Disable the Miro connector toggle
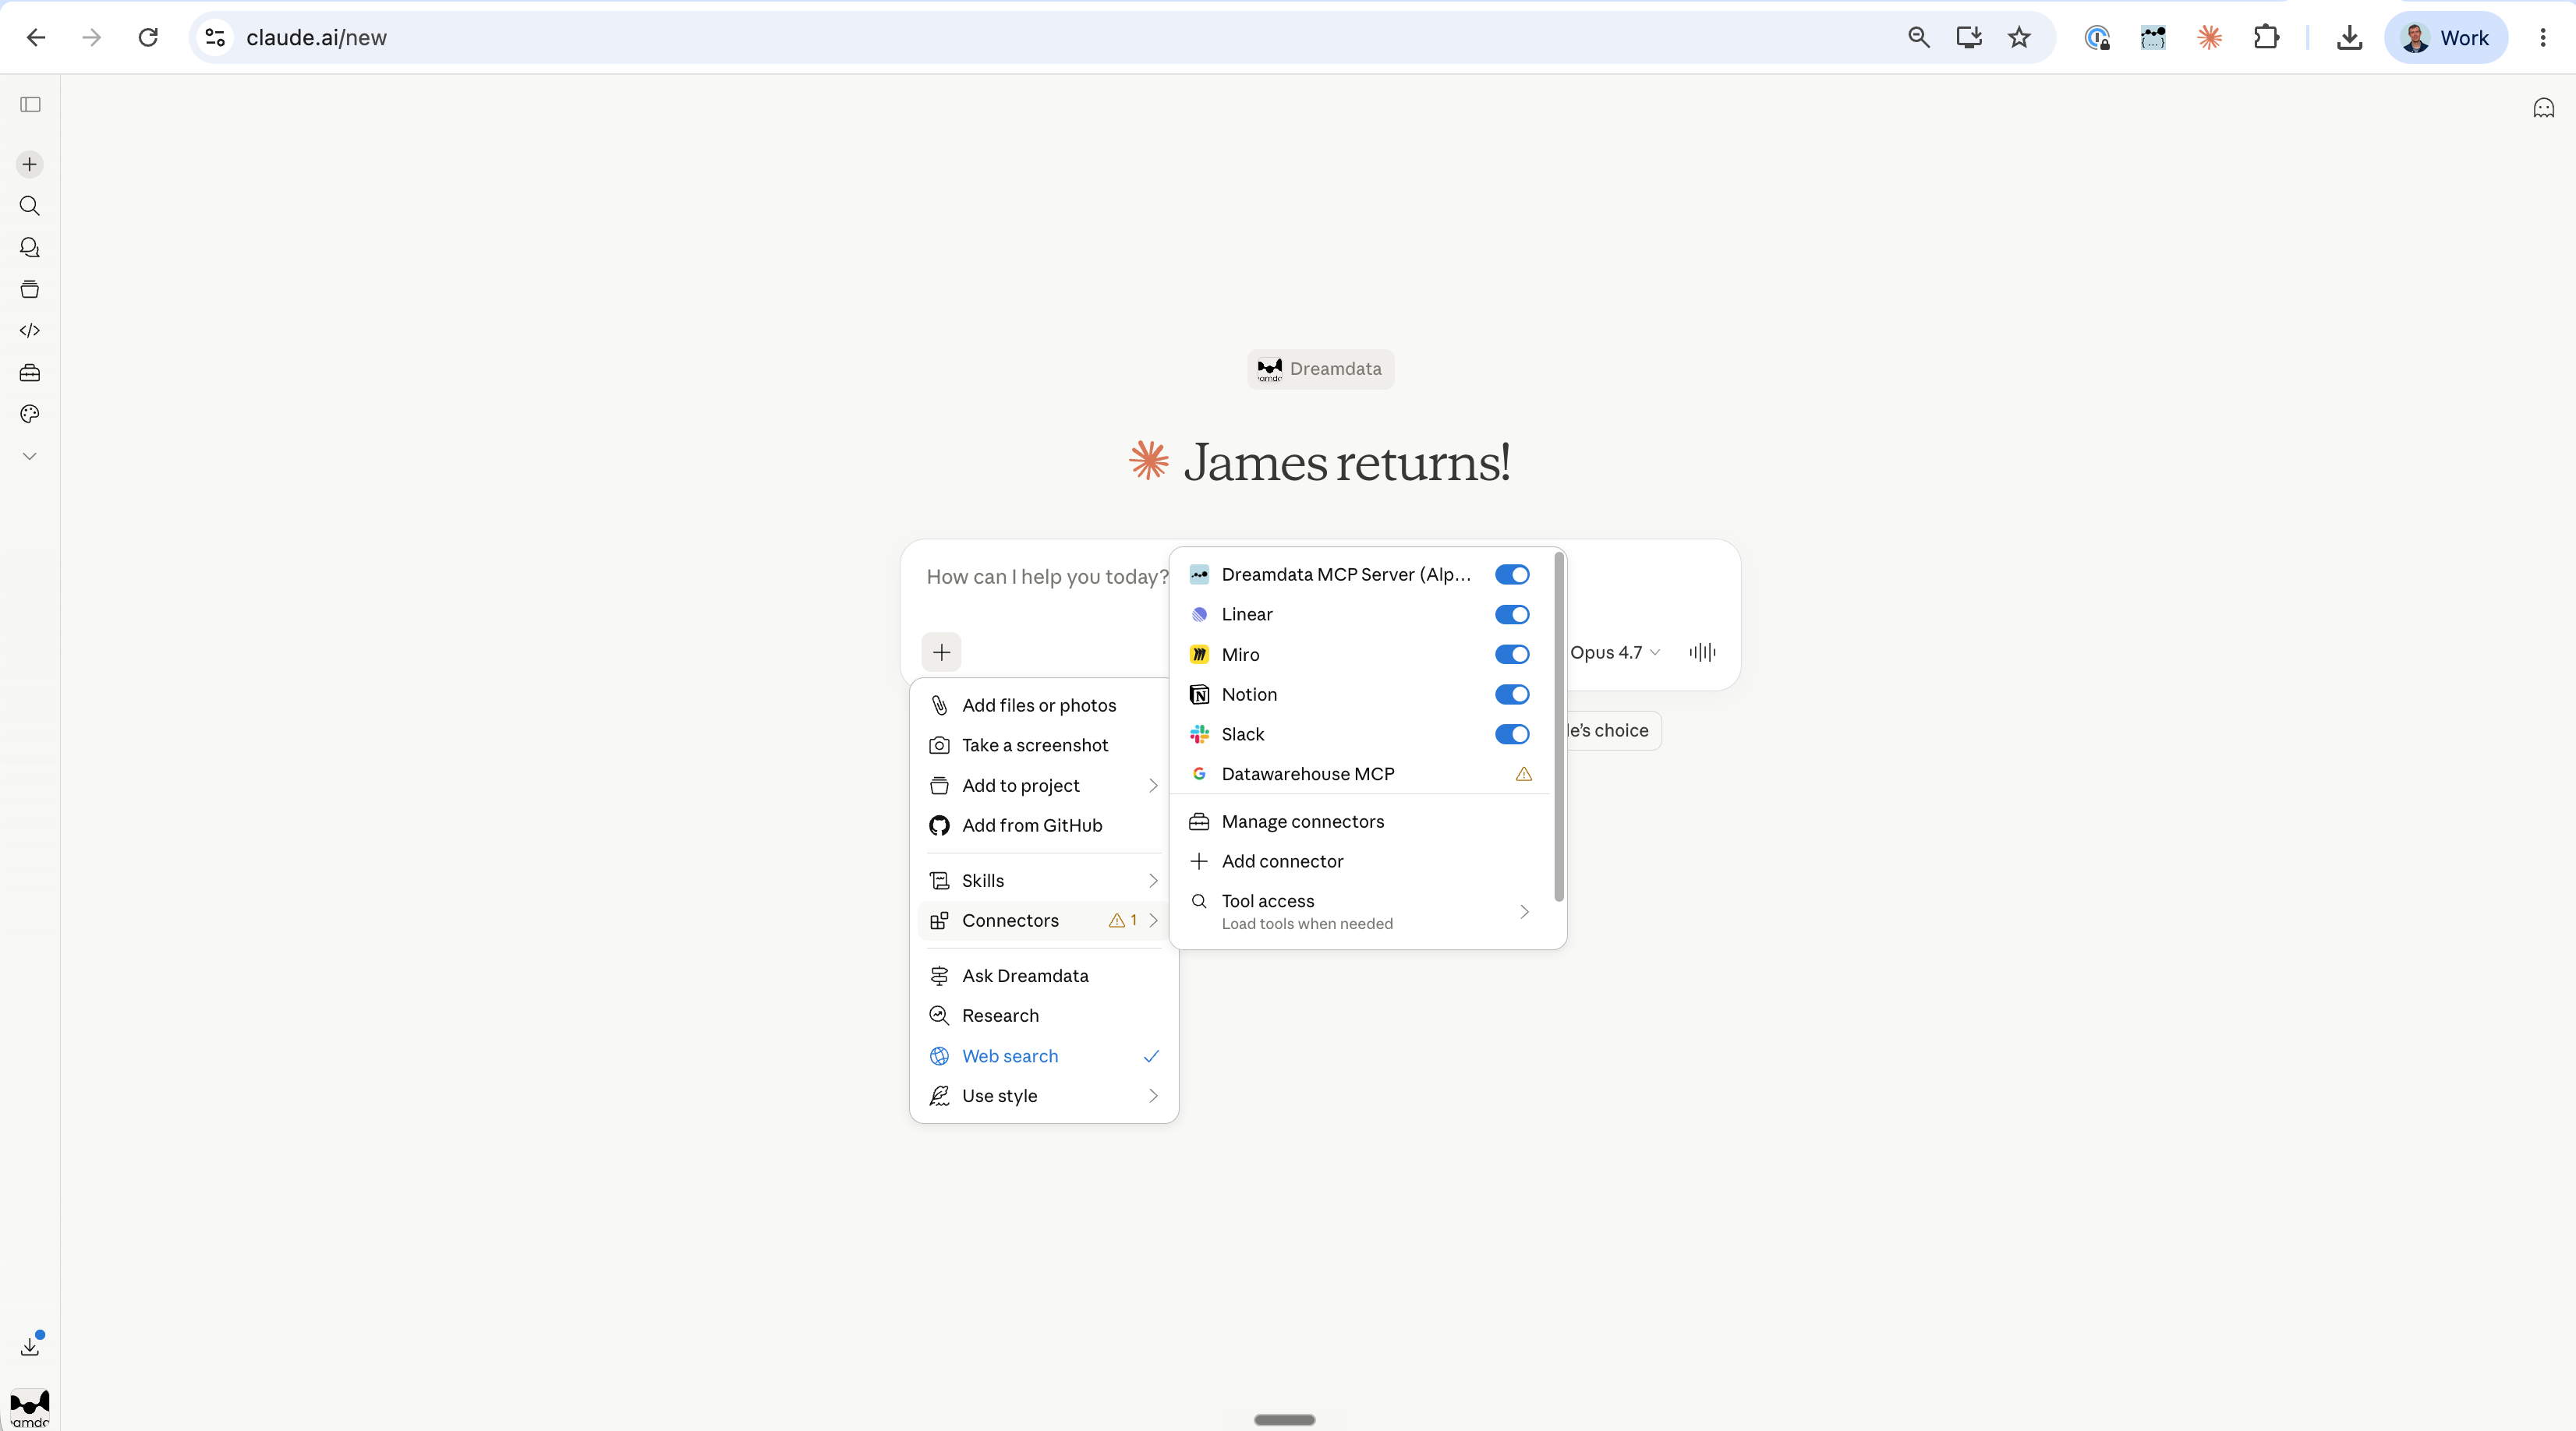 [x=1511, y=654]
